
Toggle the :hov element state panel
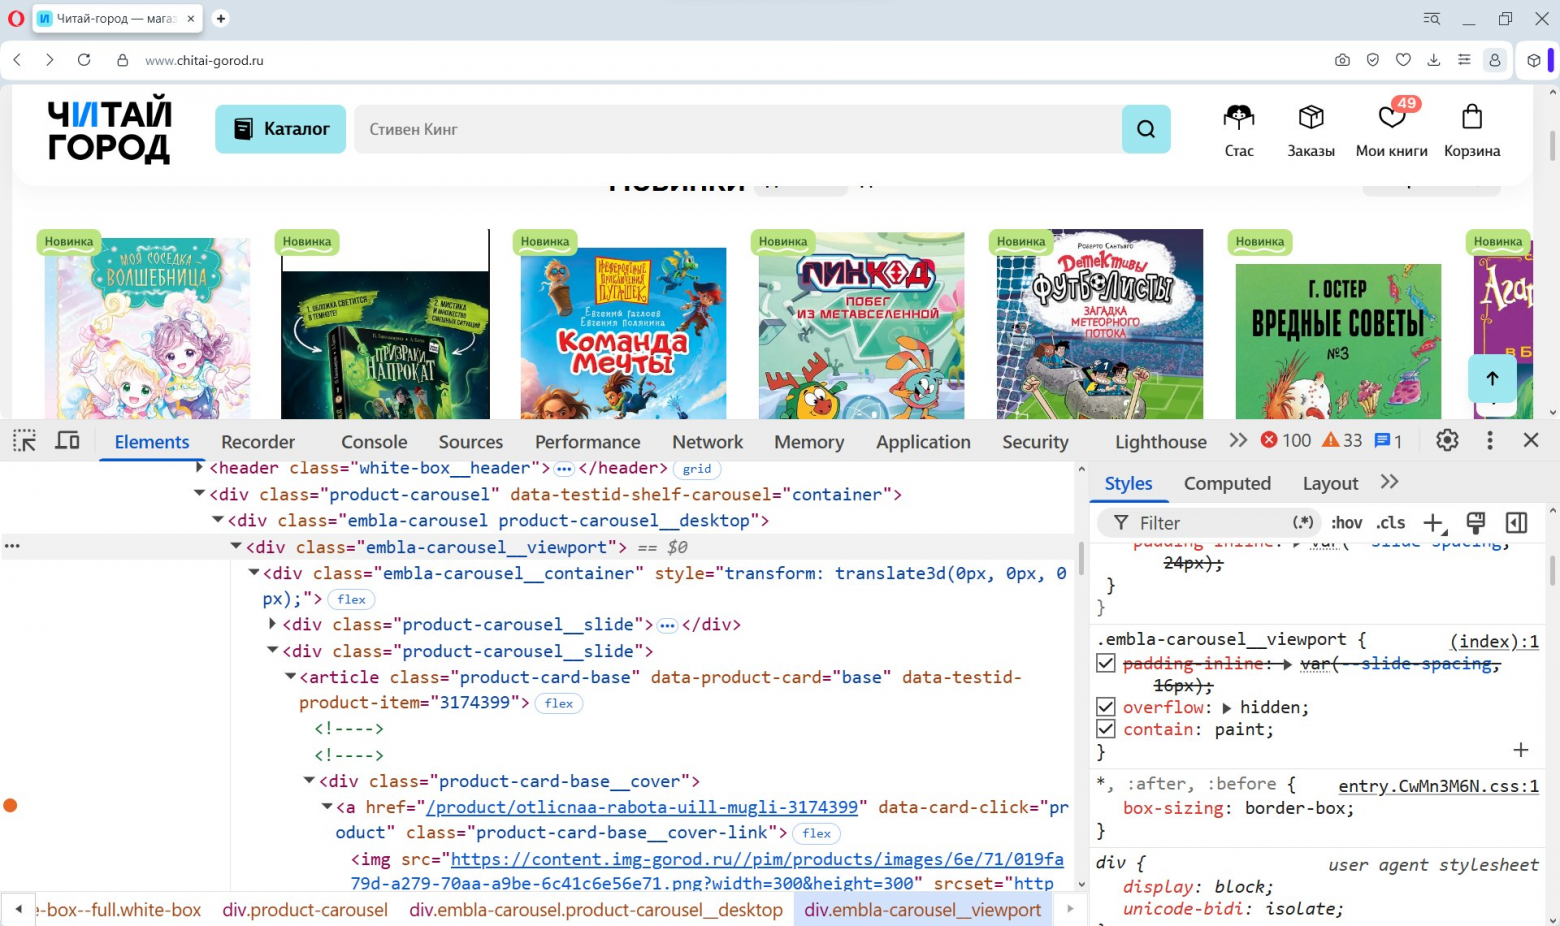click(x=1346, y=522)
